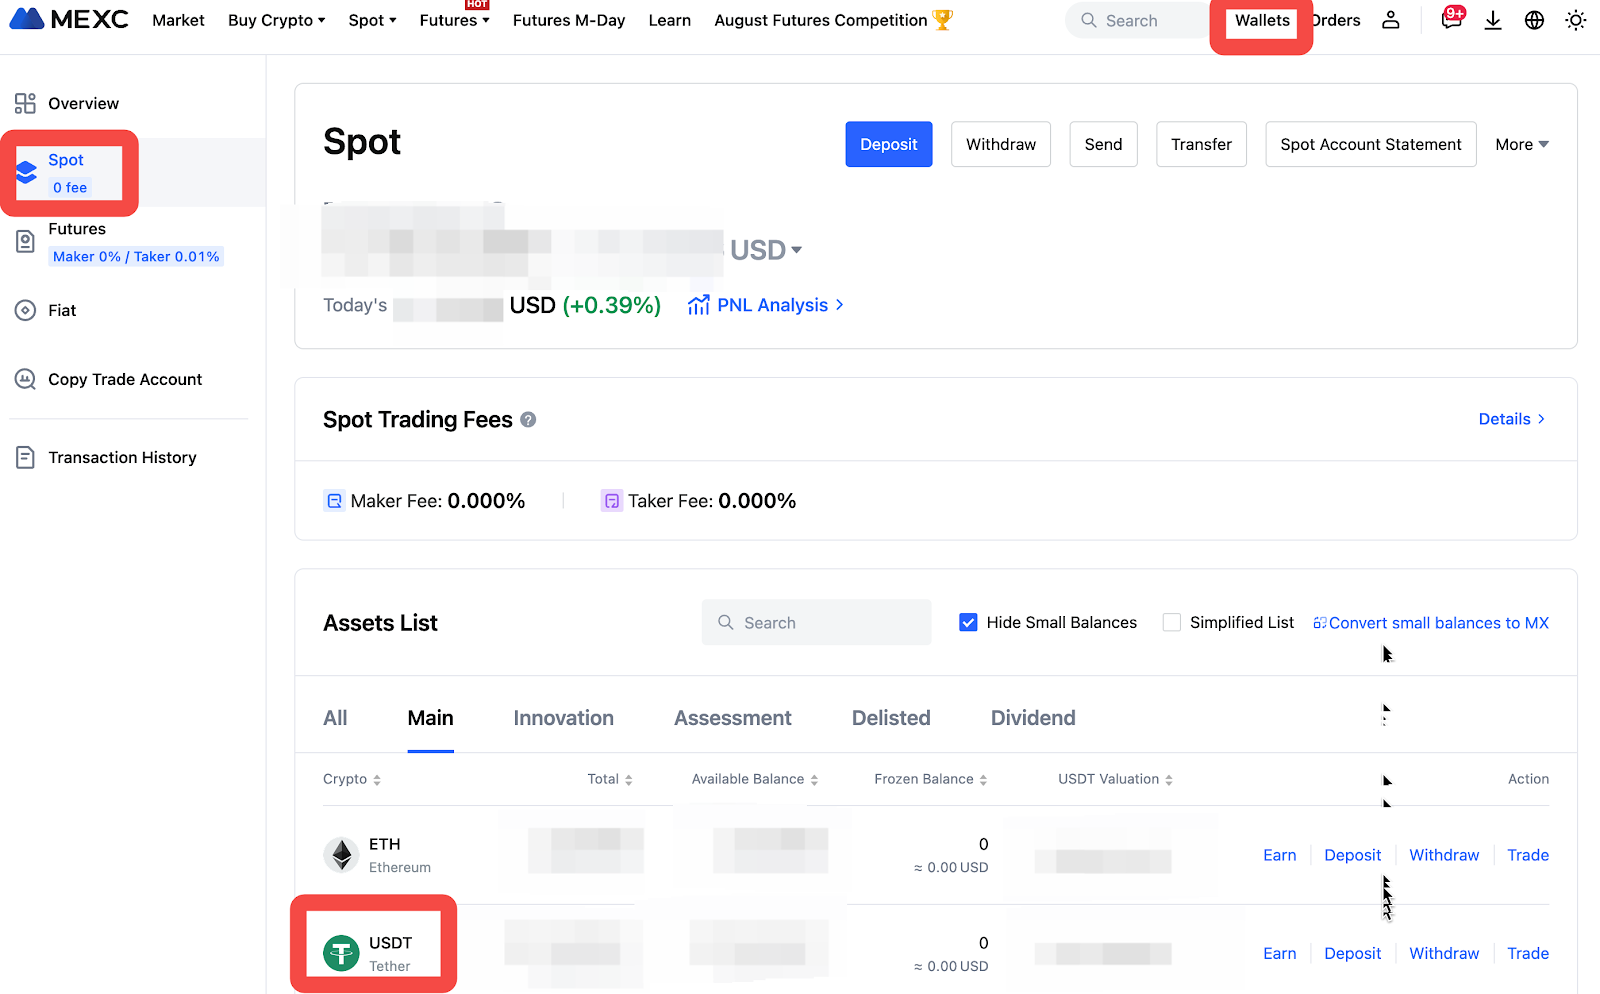Click the Transaction History icon
This screenshot has width=1600, height=994.
[x=25, y=457]
